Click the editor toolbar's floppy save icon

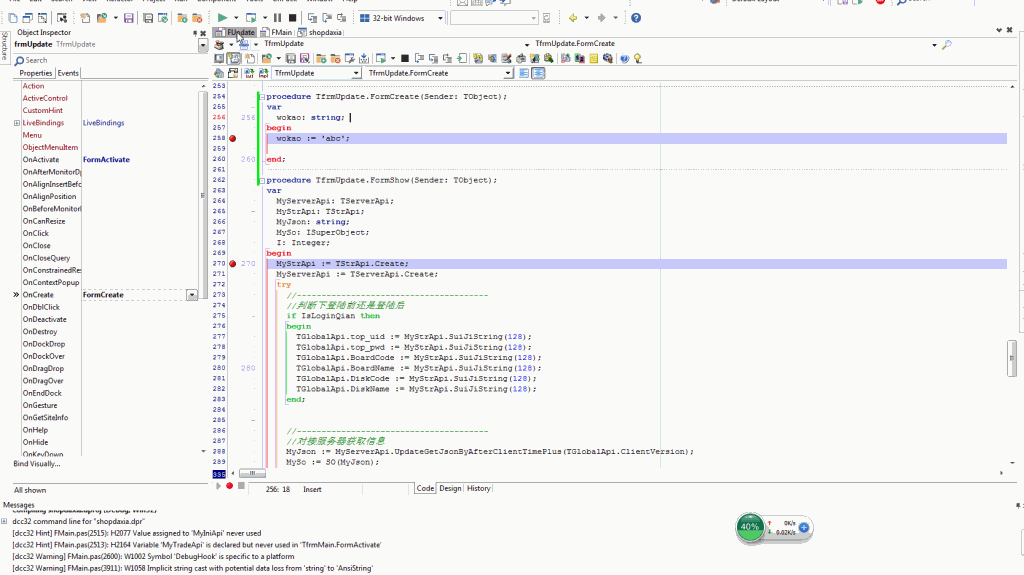click(x=291, y=59)
